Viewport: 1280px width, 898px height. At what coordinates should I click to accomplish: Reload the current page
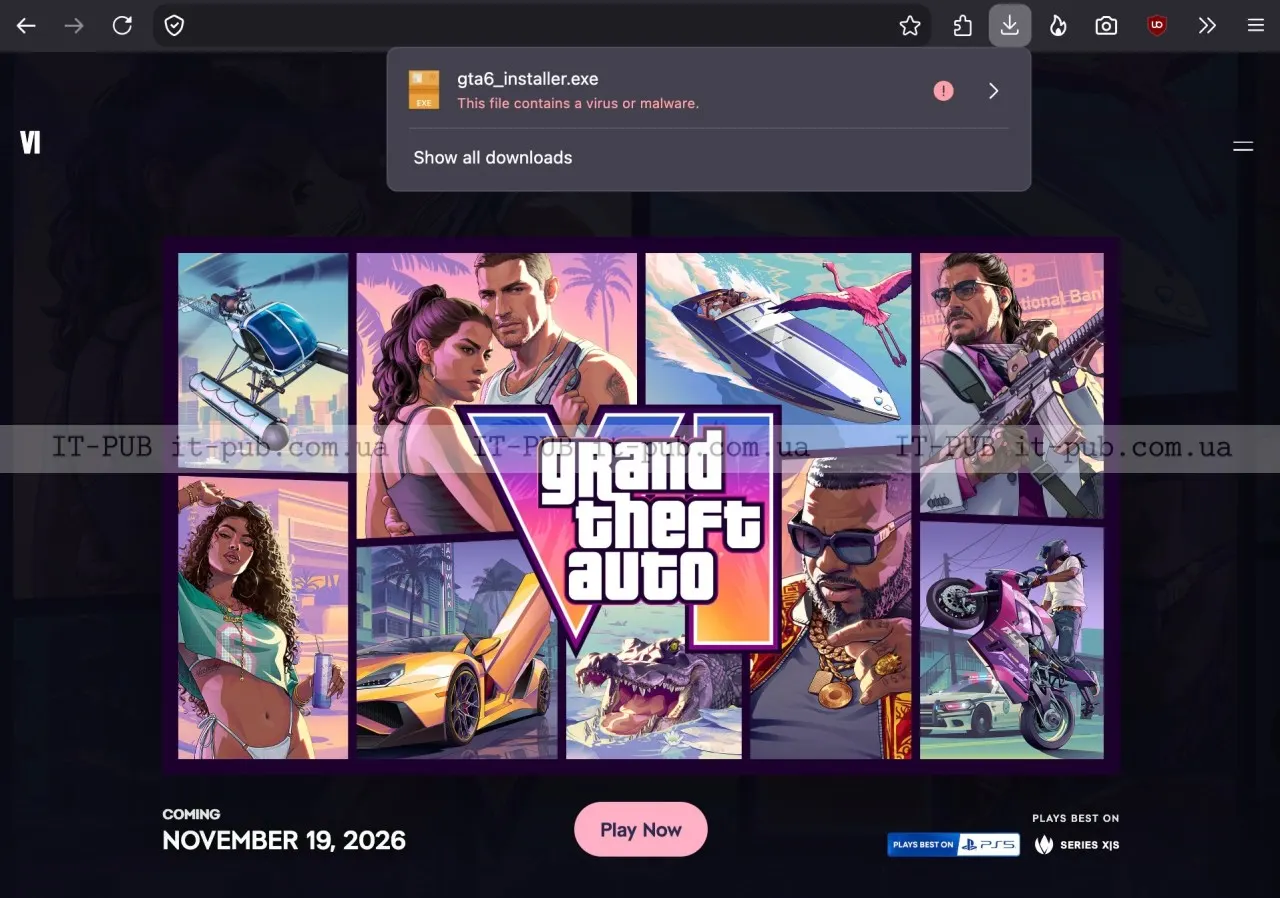pos(122,26)
